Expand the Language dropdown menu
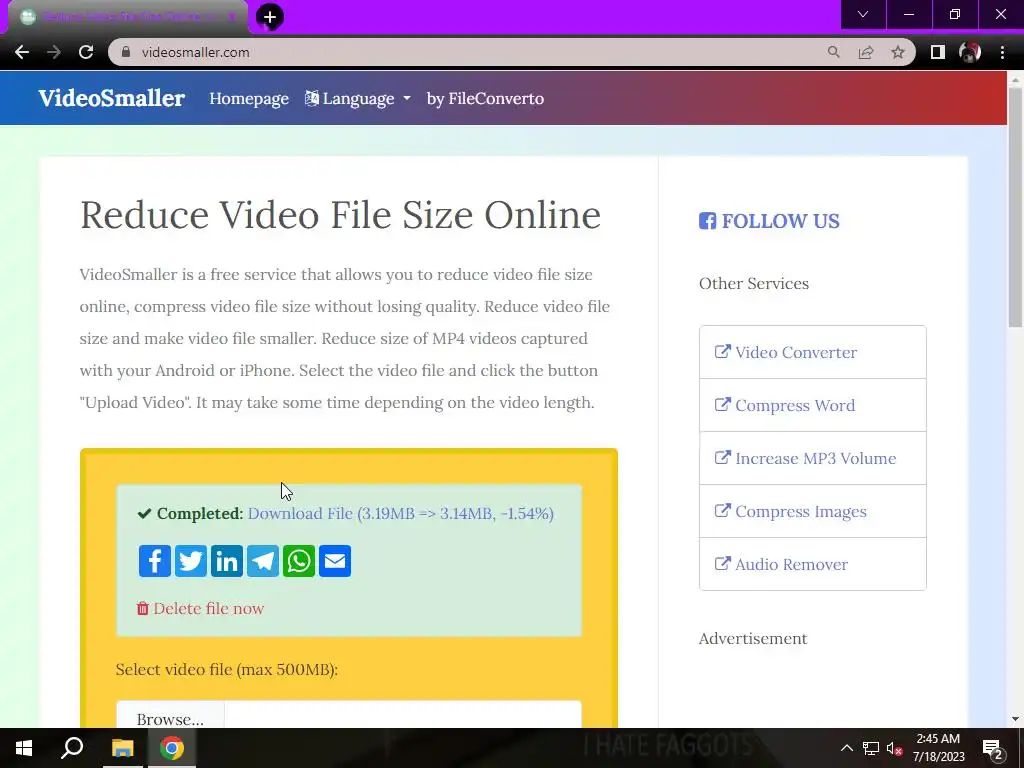The image size is (1024, 768). coord(358,99)
